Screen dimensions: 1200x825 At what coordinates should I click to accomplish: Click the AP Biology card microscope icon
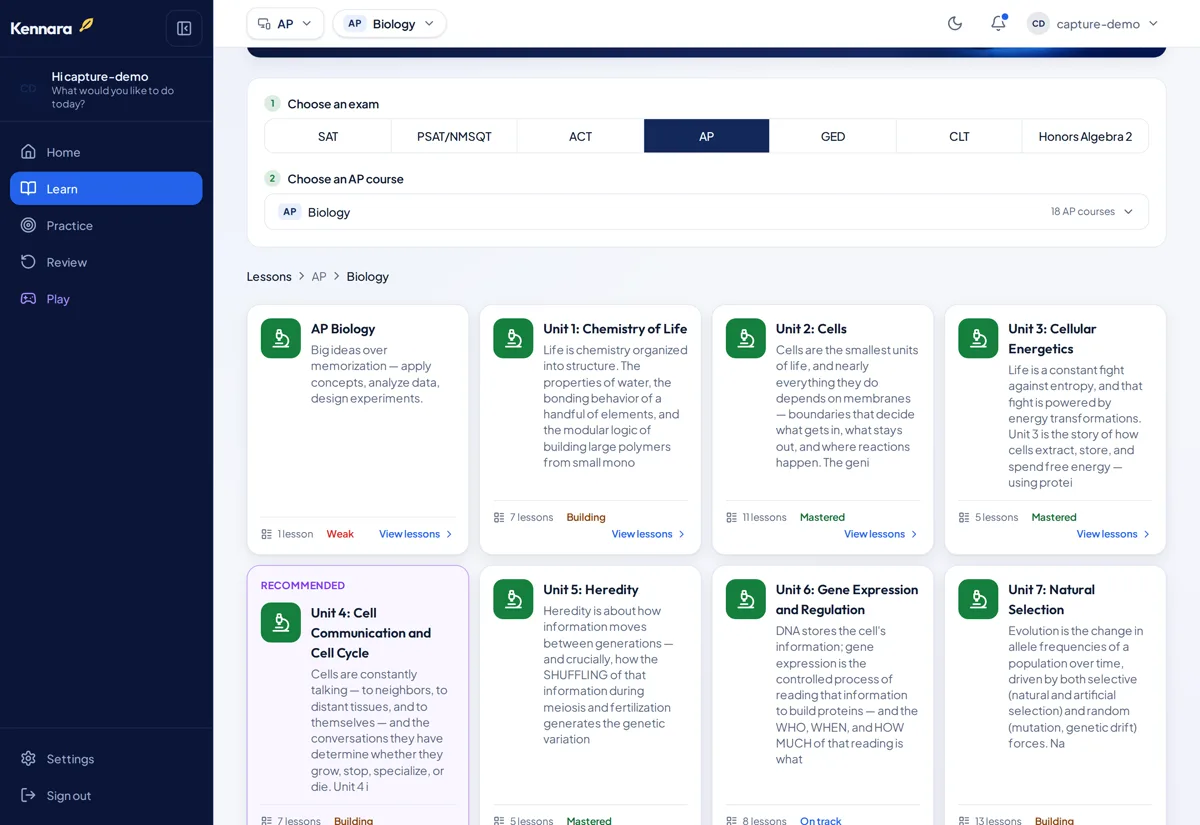[281, 338]
